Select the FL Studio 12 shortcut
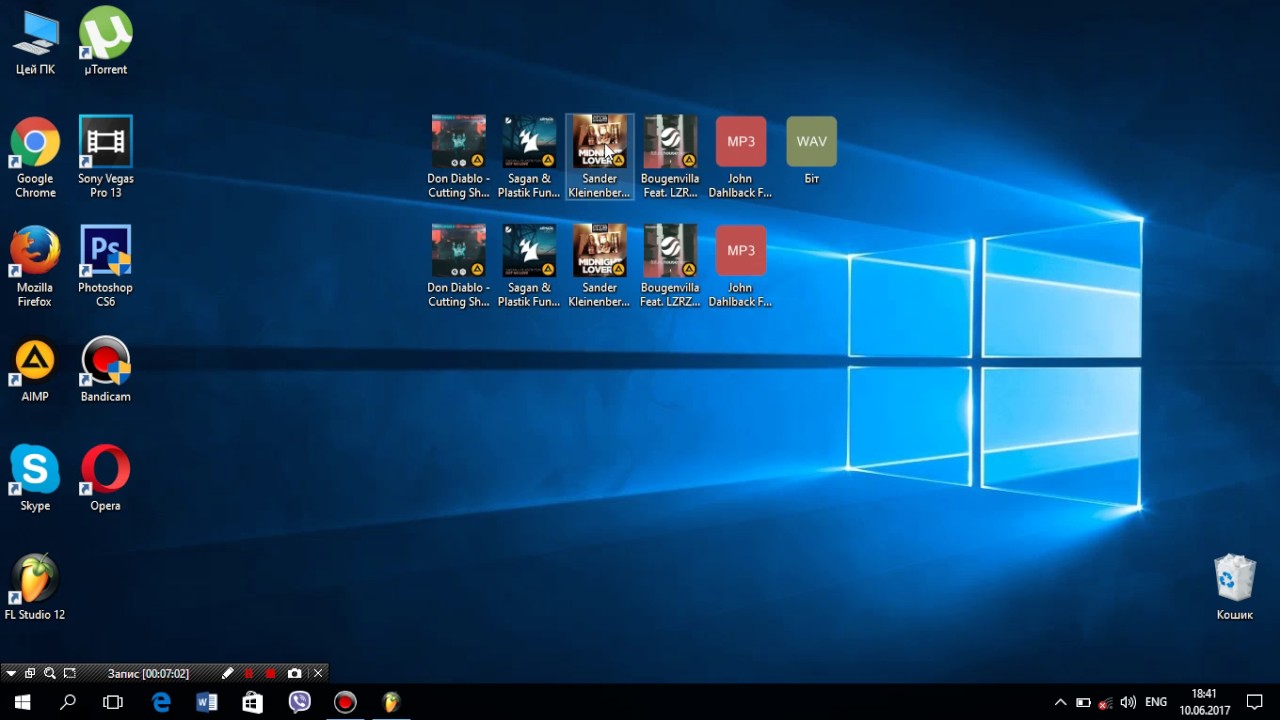1280x720 pixels. click(35, 587)
